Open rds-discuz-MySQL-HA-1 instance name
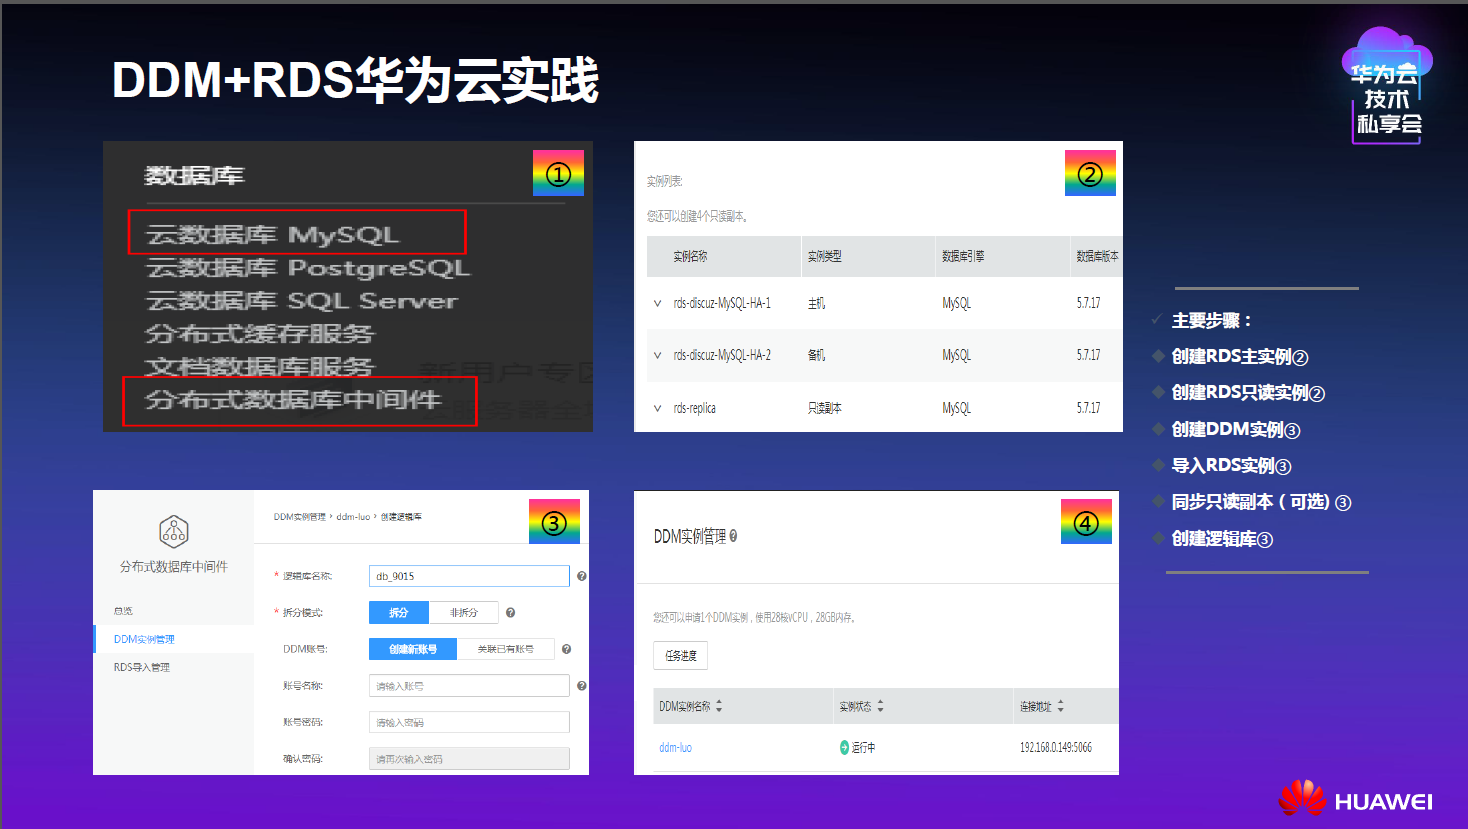Screen dimensions: 1468x829 click(722, 303)
